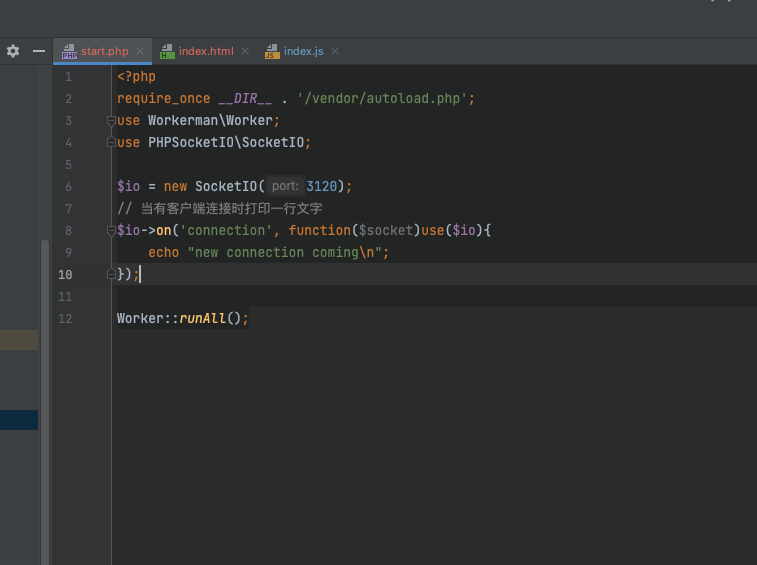Click the $socket parameter

386,230
